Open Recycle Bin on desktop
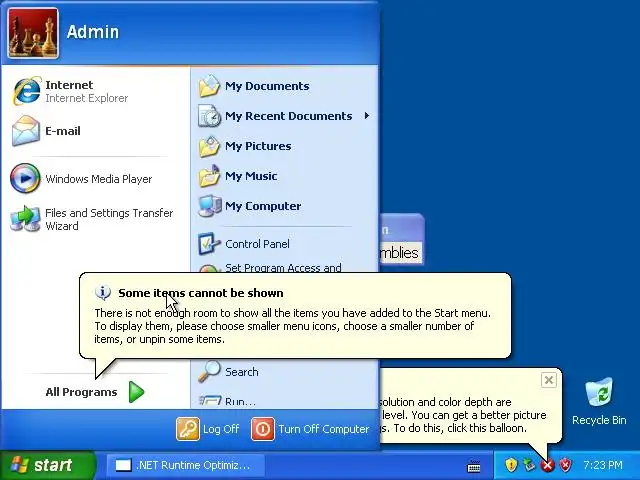Viewport: 640px width, 480px height. click(x=599, y=401)
